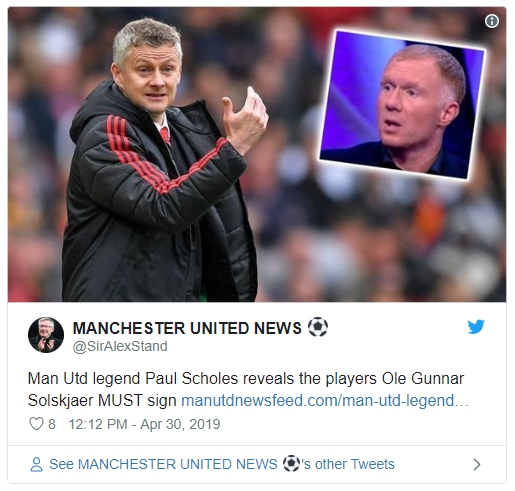Open the manutdnewsfeed.com article link
Screen dimensions: 515x491
tap(325, 400)
